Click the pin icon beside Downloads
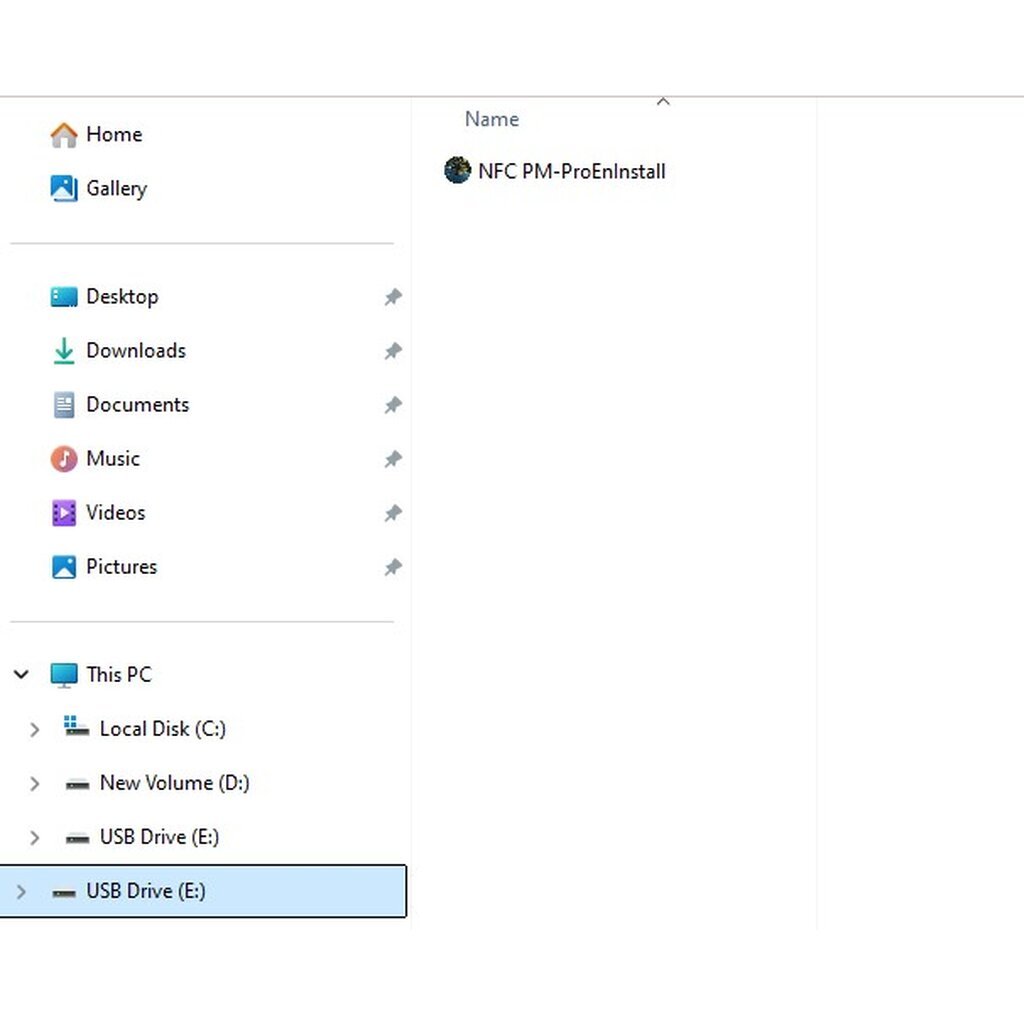 point(392,351)
